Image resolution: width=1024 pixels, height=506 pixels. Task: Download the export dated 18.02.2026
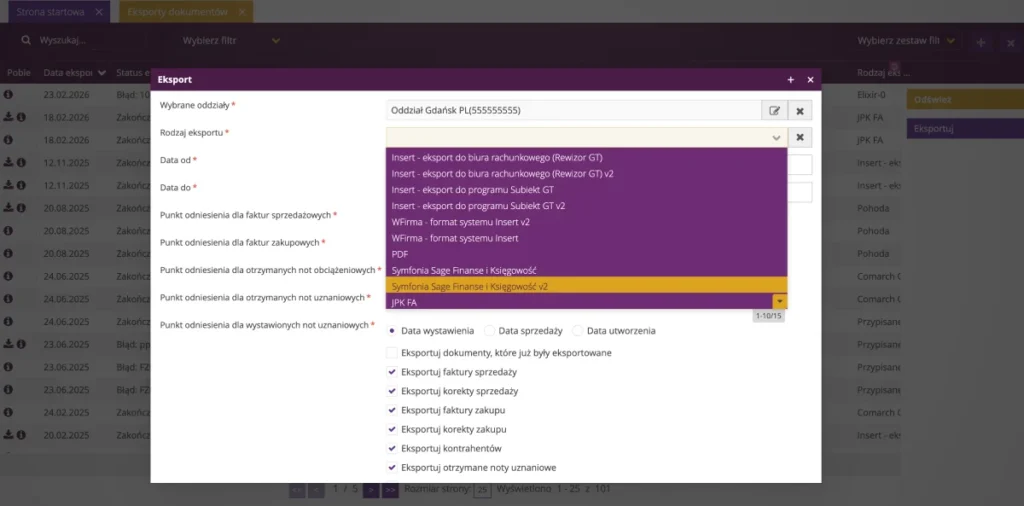tap(8, 117)
